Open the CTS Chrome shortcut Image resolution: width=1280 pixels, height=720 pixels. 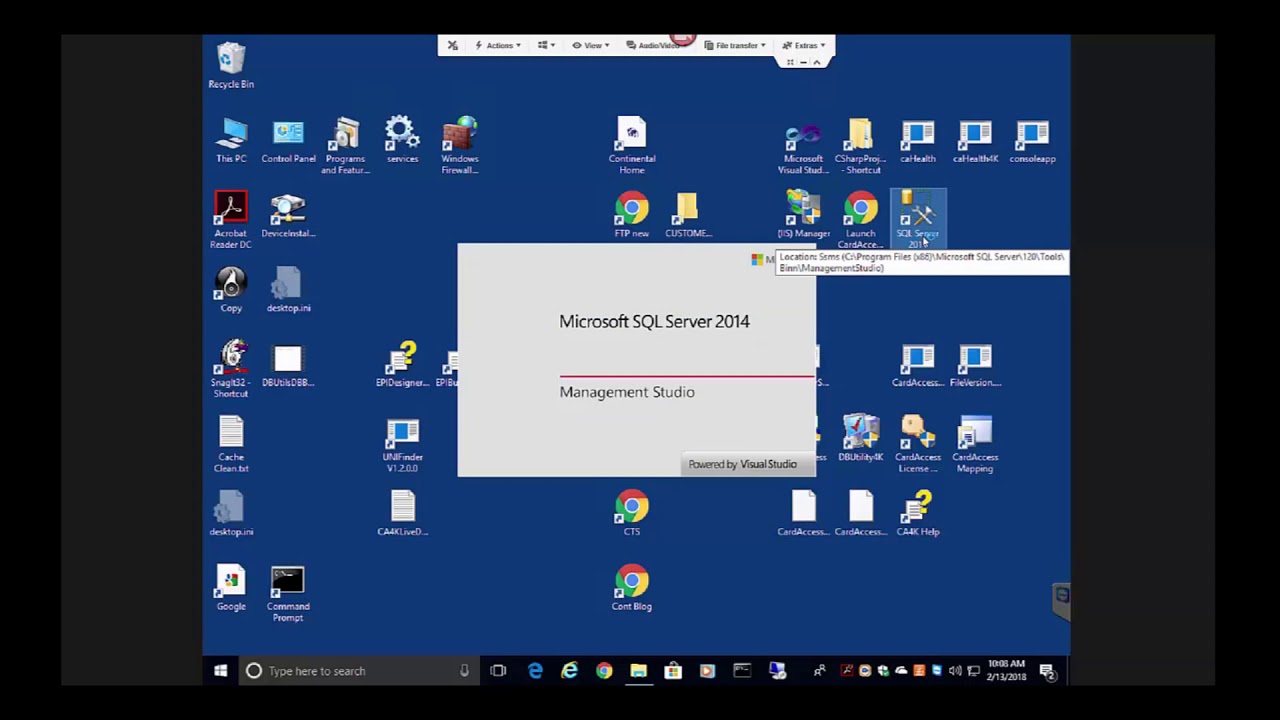pyautogui.click(x=632, y=514)
